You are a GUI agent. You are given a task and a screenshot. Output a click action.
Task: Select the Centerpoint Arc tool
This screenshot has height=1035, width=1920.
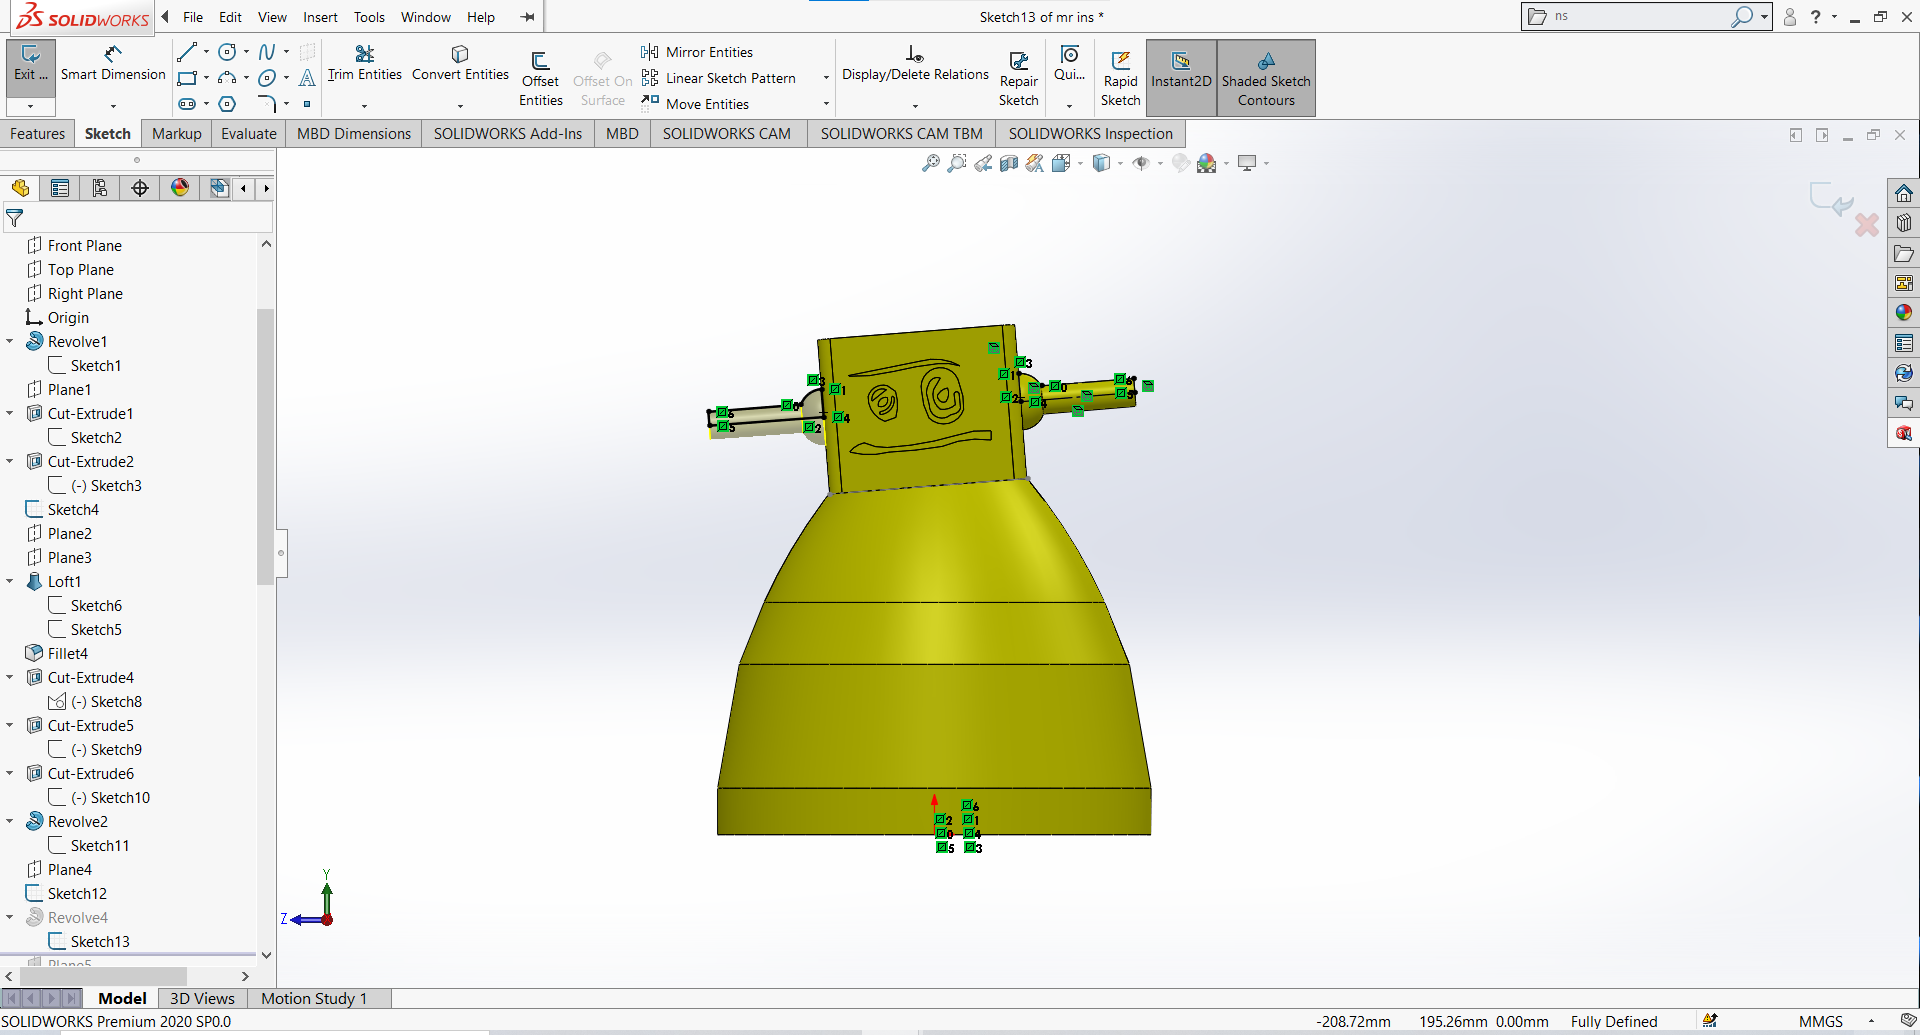[227, 78]
